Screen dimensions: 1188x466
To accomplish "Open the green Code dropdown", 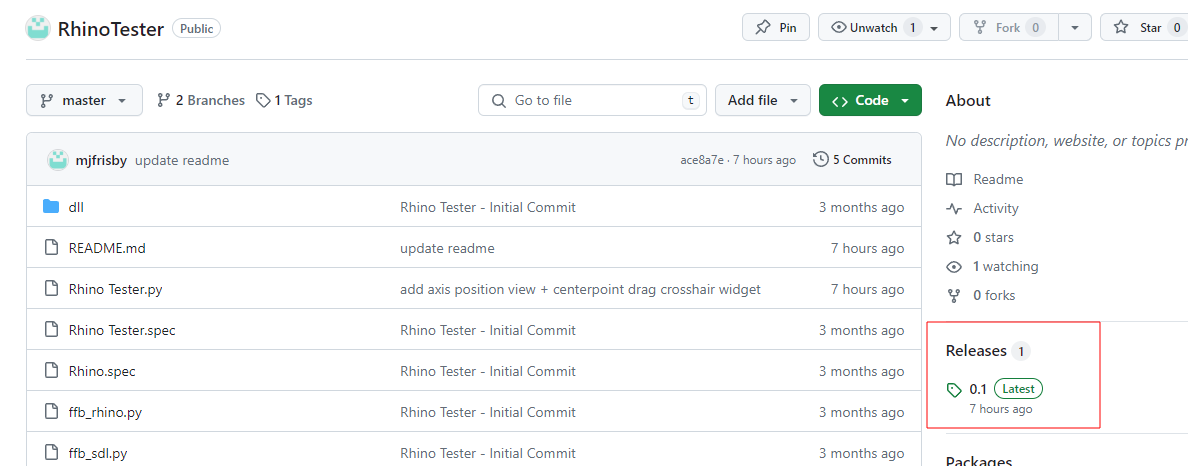I will (x=870, y=100).
